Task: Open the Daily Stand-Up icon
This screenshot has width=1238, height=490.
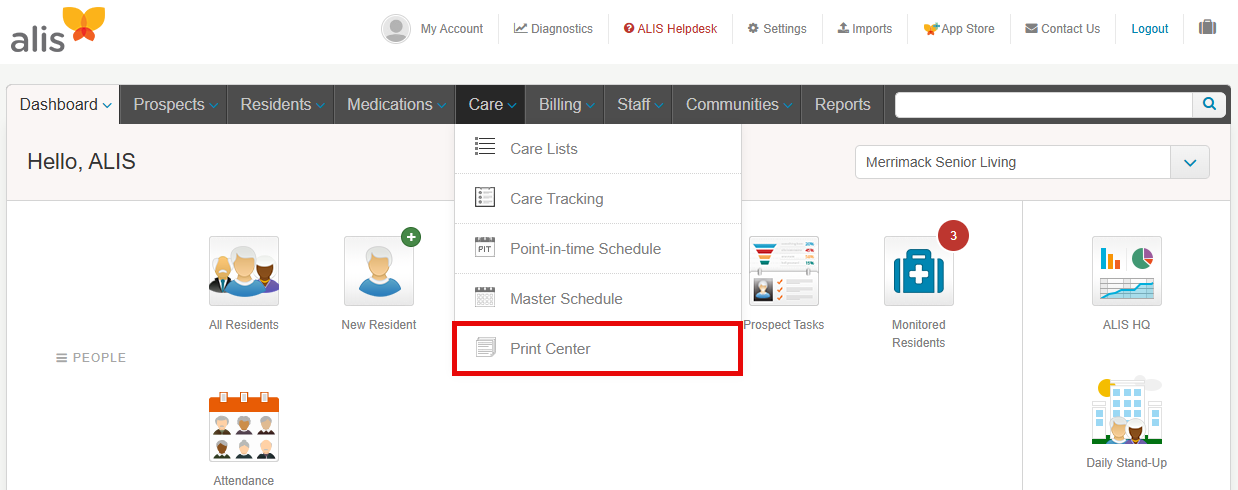Action: click(1126, 410)
